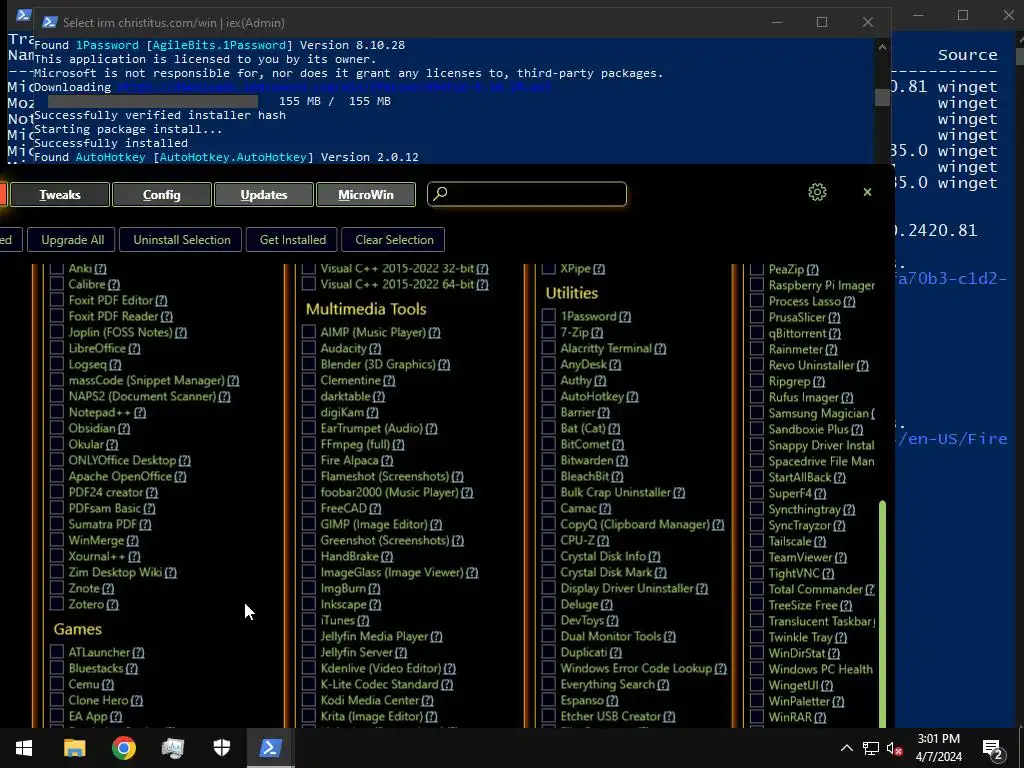
Task: Open info (?) link next to Bitwarden
Action: (x=622, y=461)
